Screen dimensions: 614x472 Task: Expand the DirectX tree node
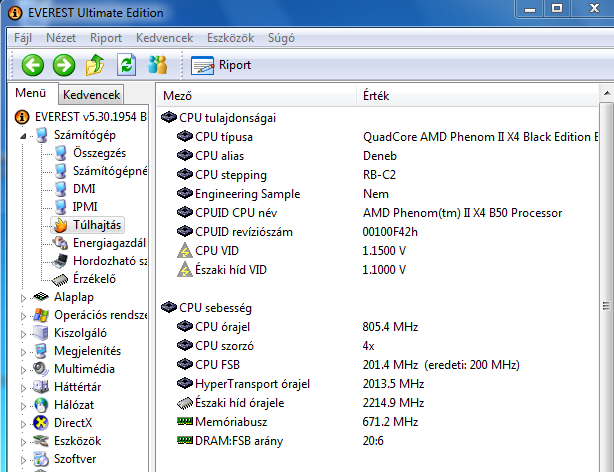click(23, 424)
